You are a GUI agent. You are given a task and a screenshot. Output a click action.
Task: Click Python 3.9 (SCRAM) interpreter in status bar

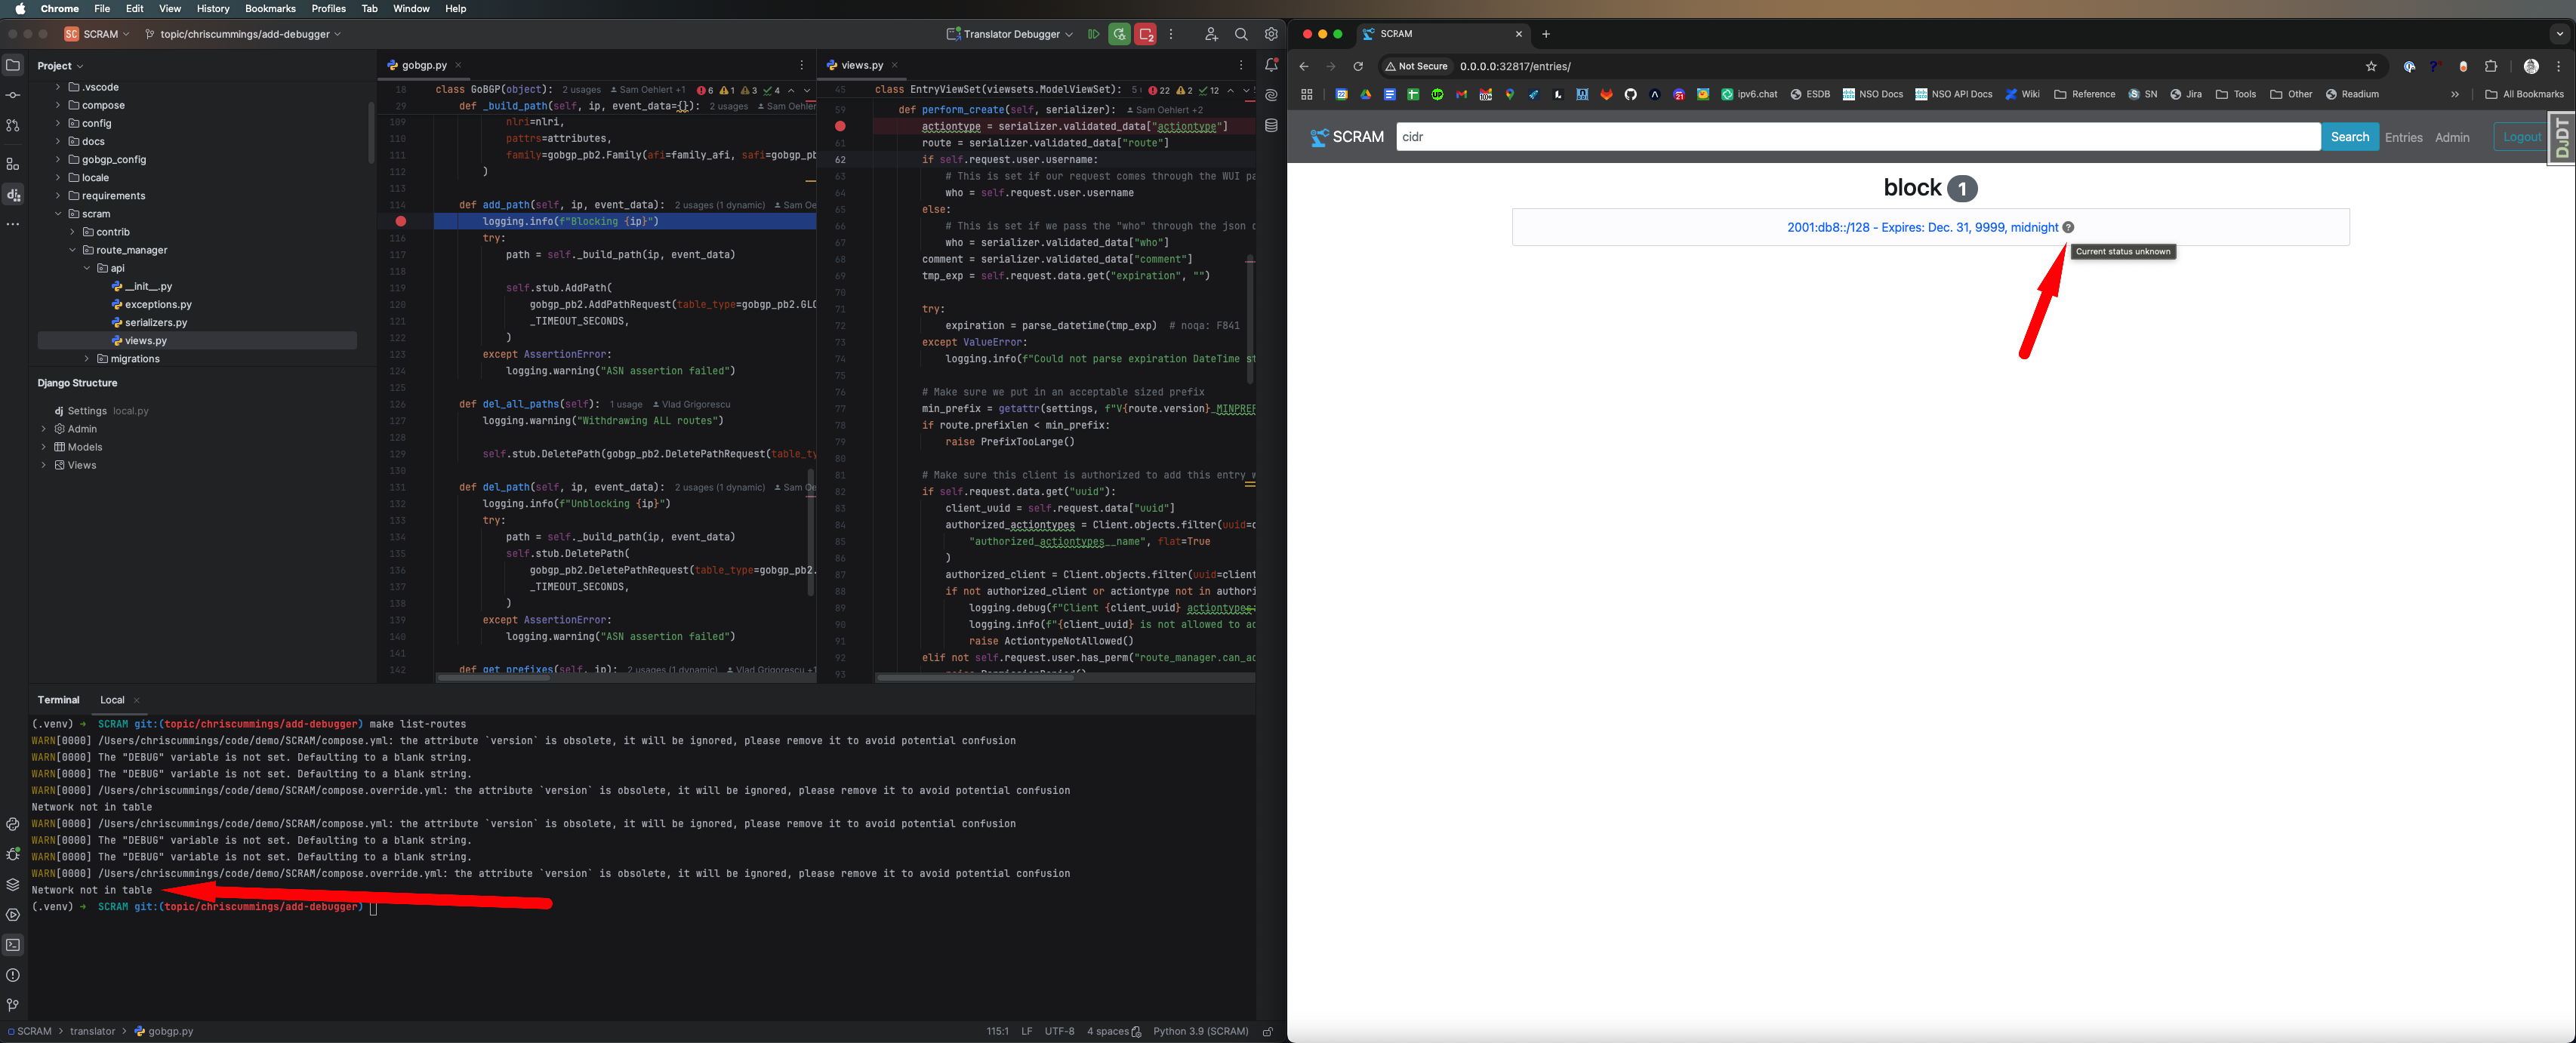click(x=1200, y=1031)
